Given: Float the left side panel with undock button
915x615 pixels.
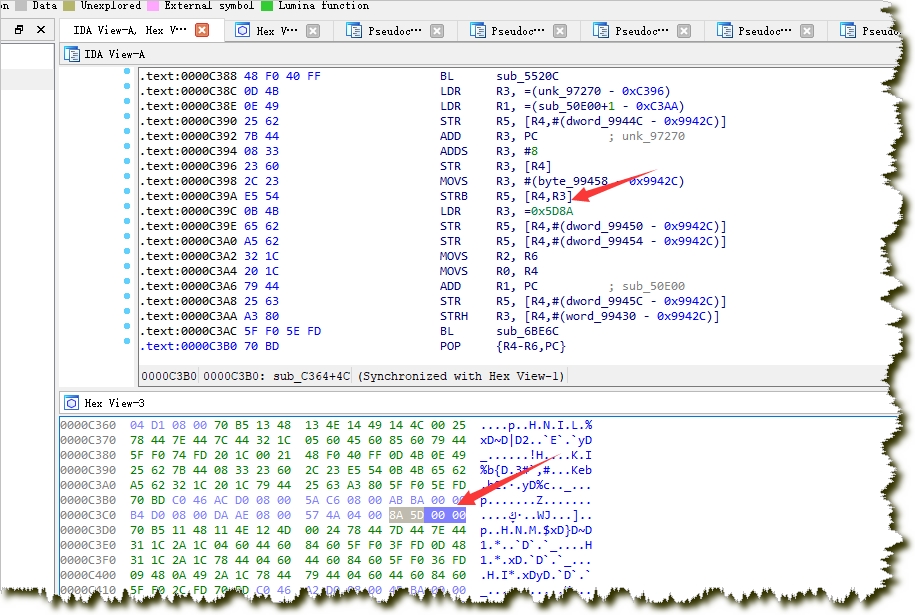Looking at the screenshot, I should [x=19, y=29].
